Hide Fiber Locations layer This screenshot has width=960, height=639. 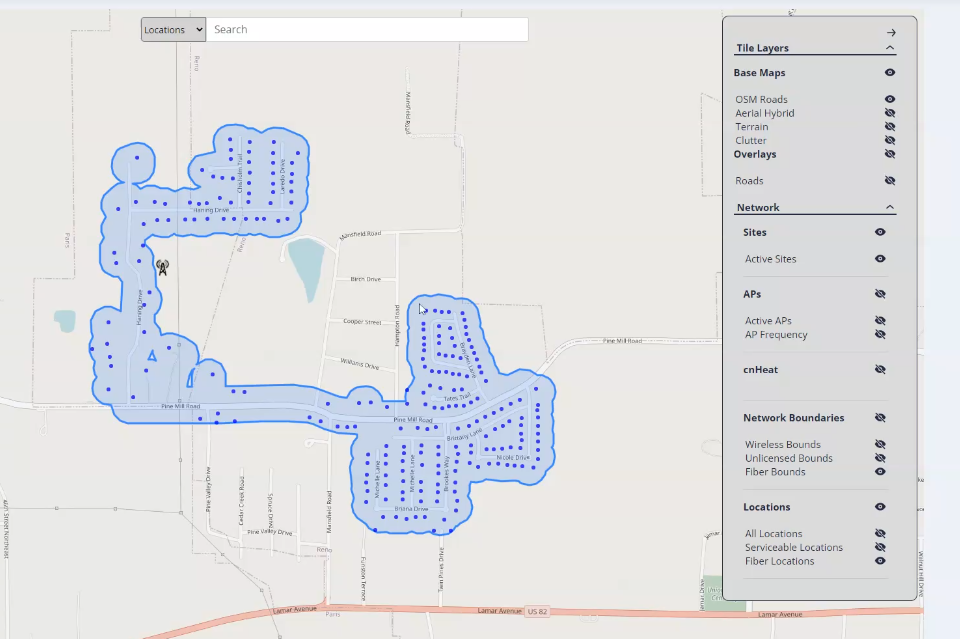(880, 561)
